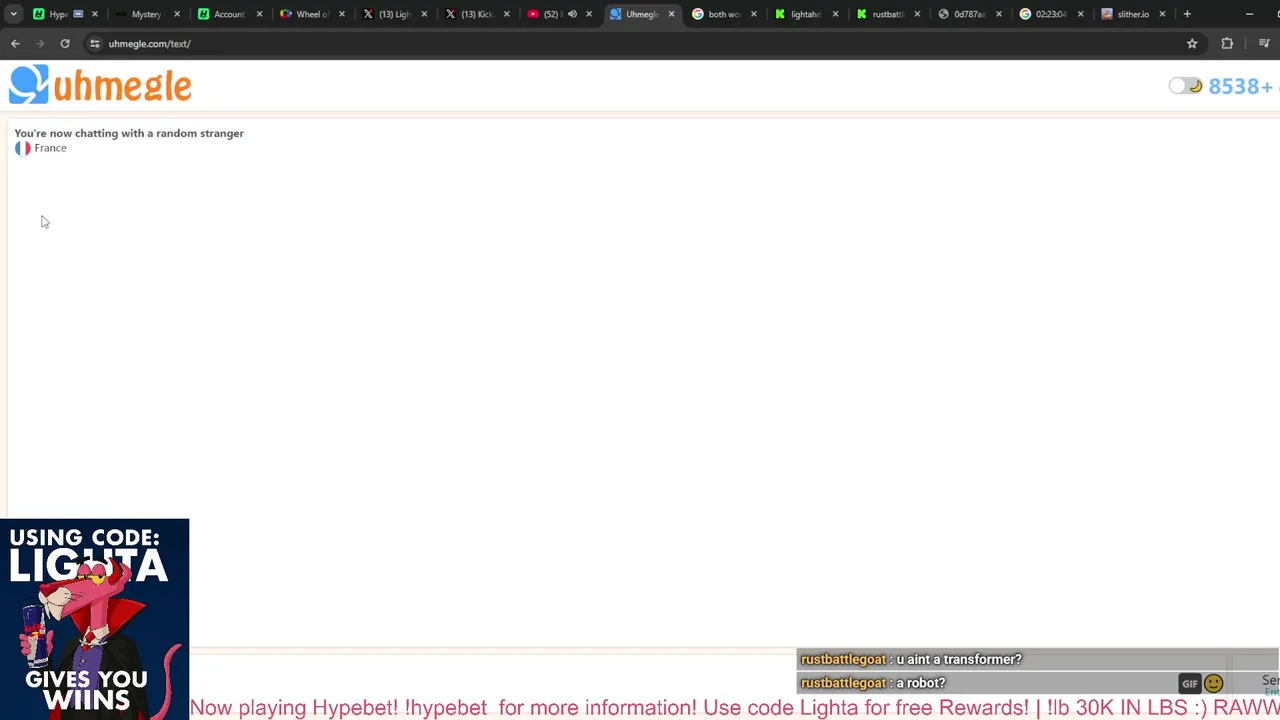The height and width of the screenshot is (720, 1280).
Task: Toggle dark mode switch with moon
Action: [1185, 86]
